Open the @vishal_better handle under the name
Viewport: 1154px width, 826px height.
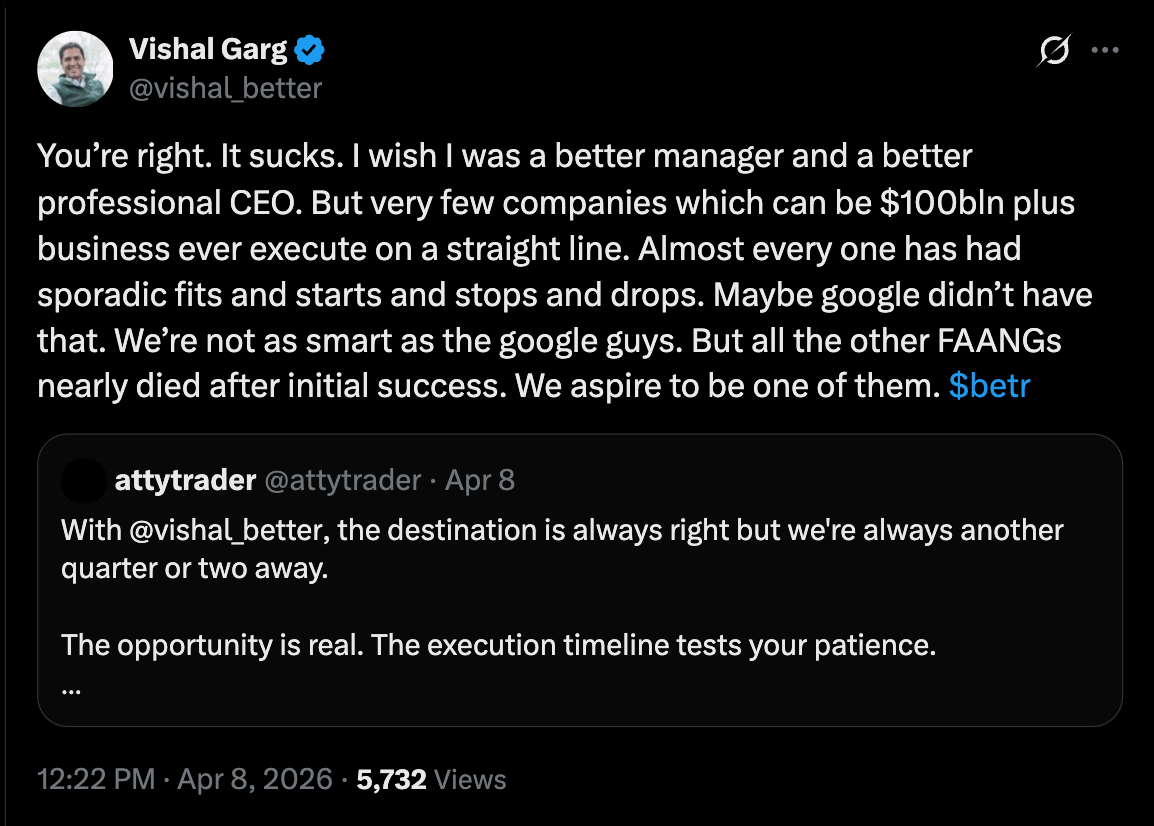coord(226,88)
